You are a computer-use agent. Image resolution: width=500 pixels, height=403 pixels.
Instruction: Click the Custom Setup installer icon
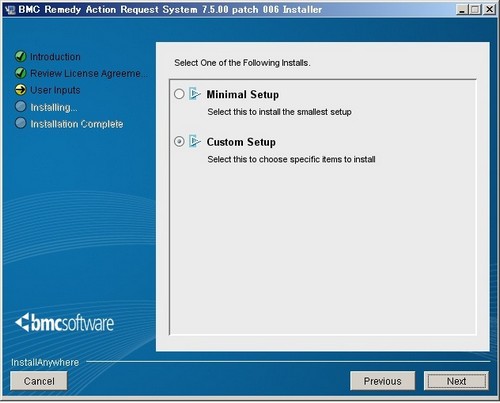click(x=195, y=141)
